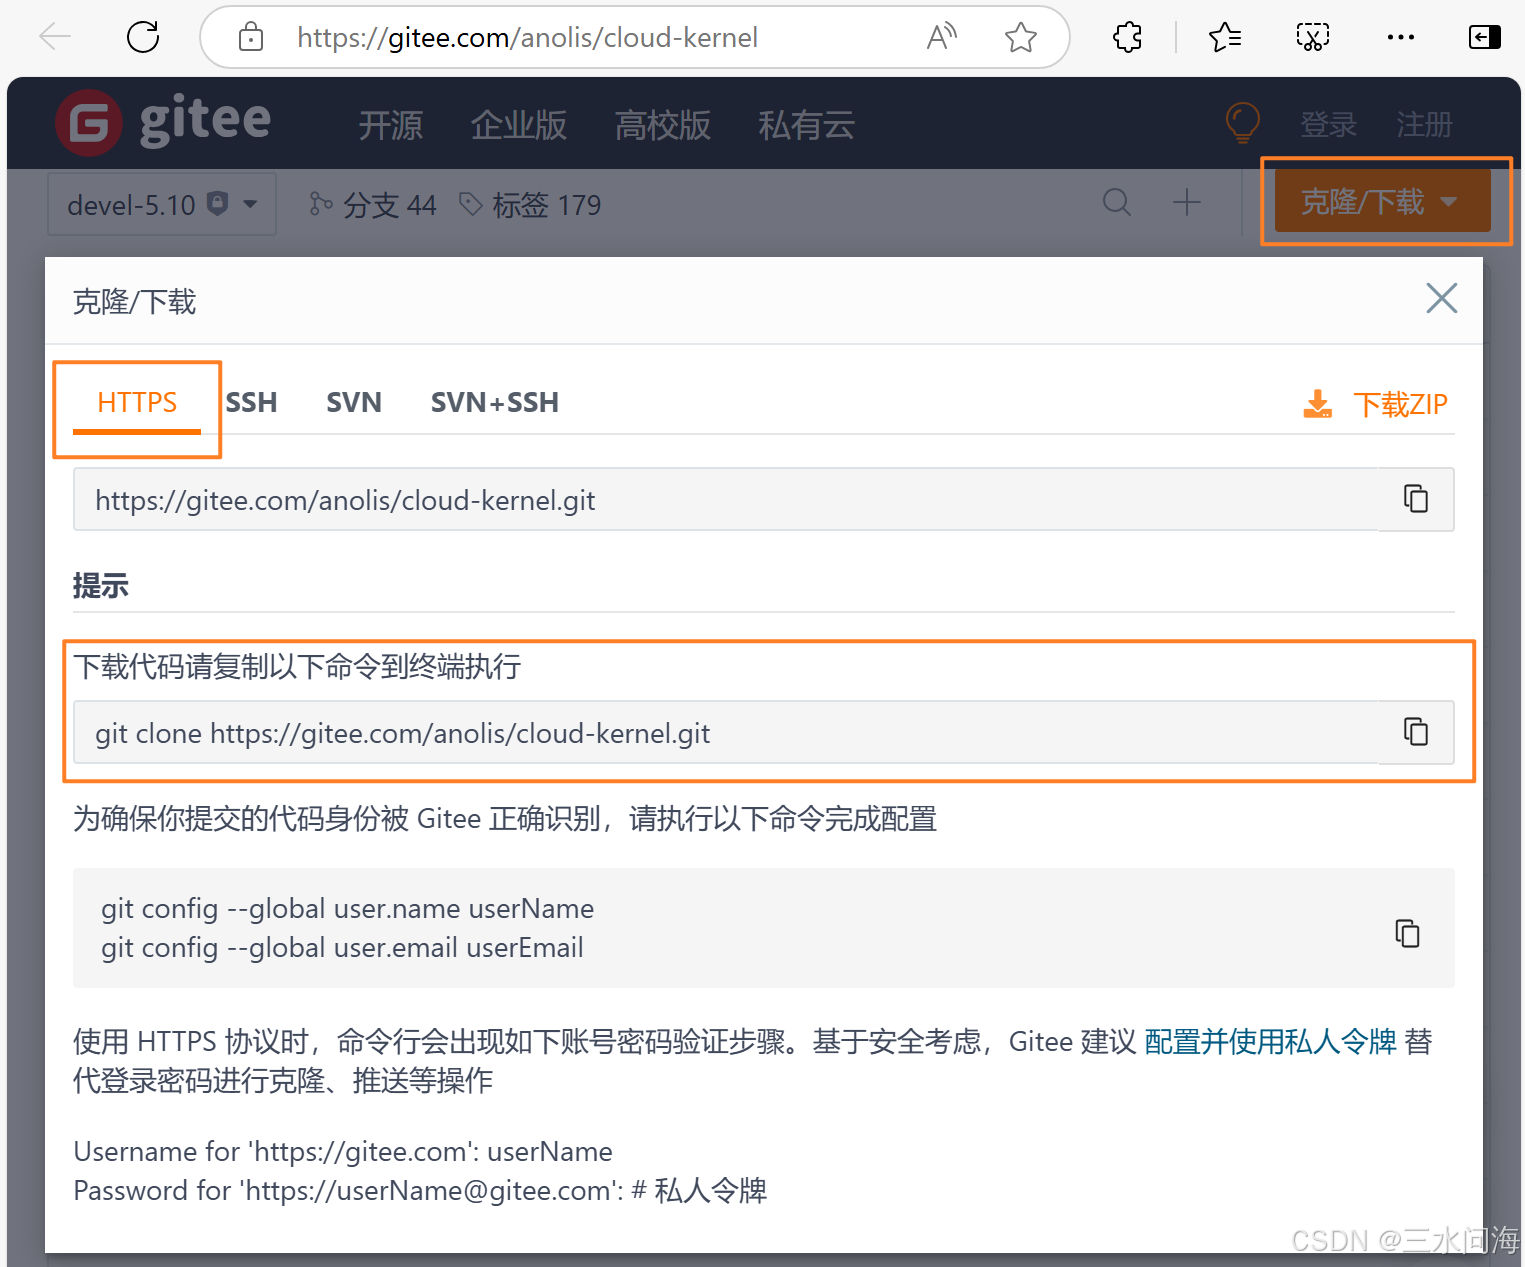Click the git config user.email line
1525x1267 pixels.
pyautogui.click(x=342, y=947)
